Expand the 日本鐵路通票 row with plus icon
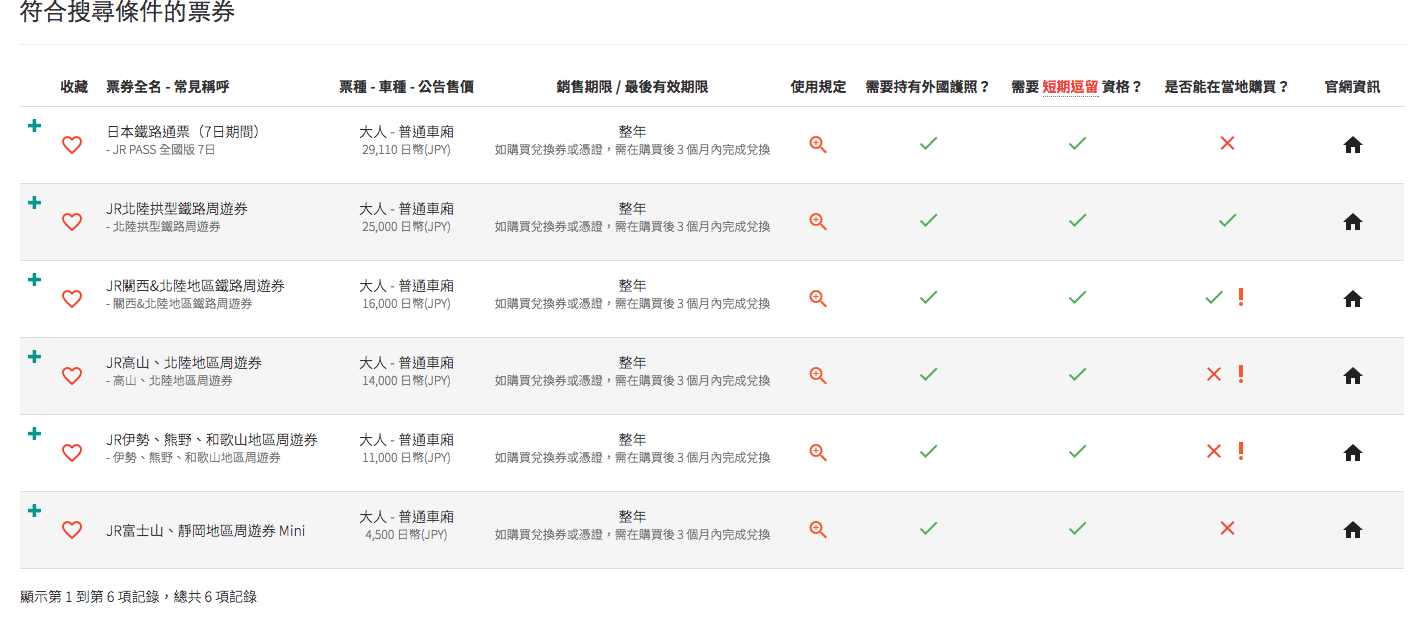Viewport: 1414px width, 635px height. click(x=34, y=126)
